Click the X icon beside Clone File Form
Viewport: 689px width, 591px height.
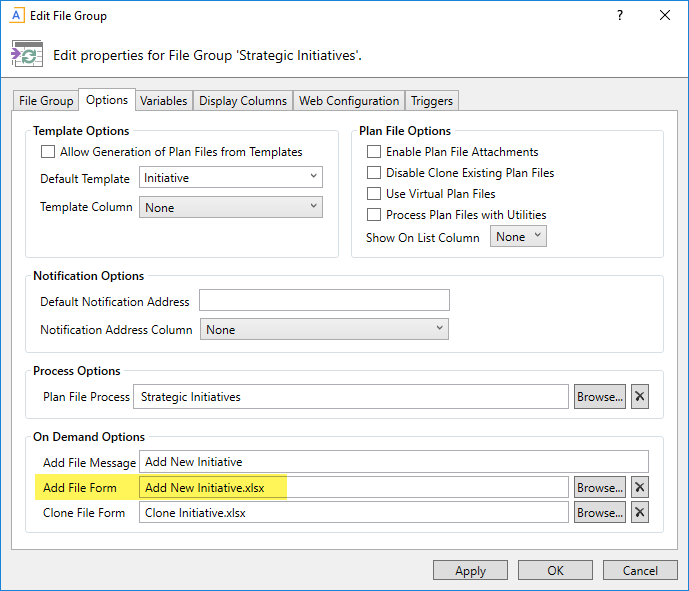[640, 512]
